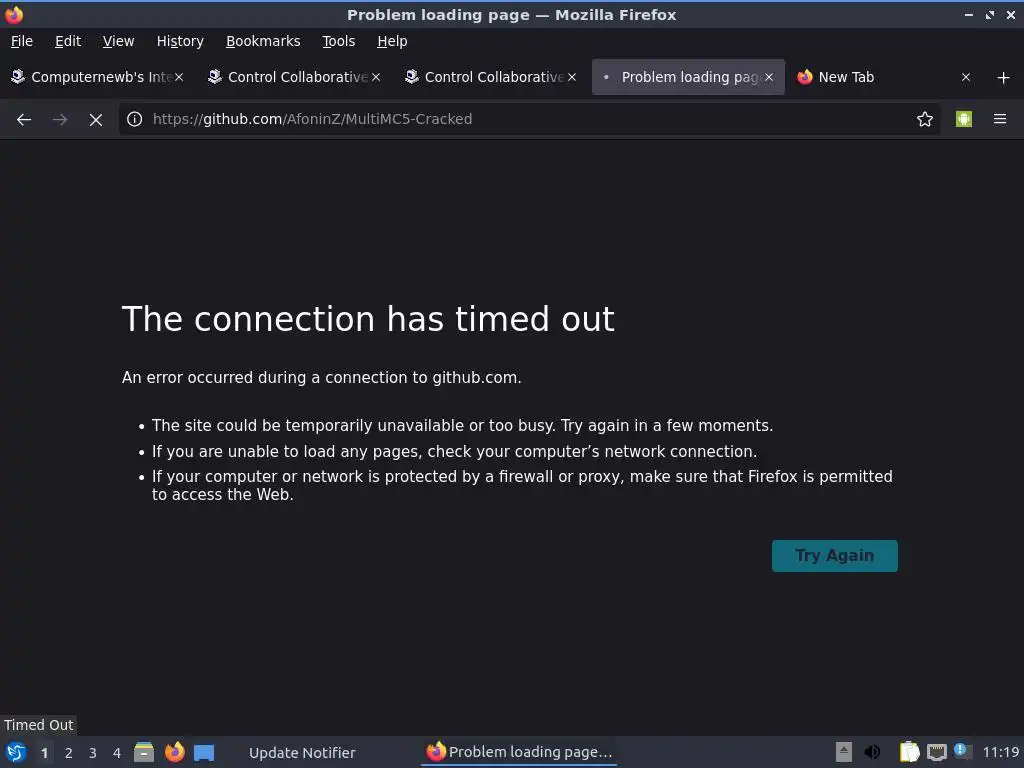Close the second Control Collaborative tab
The width and height of the screenshot is (1024, 768).
tap(572, 77)
